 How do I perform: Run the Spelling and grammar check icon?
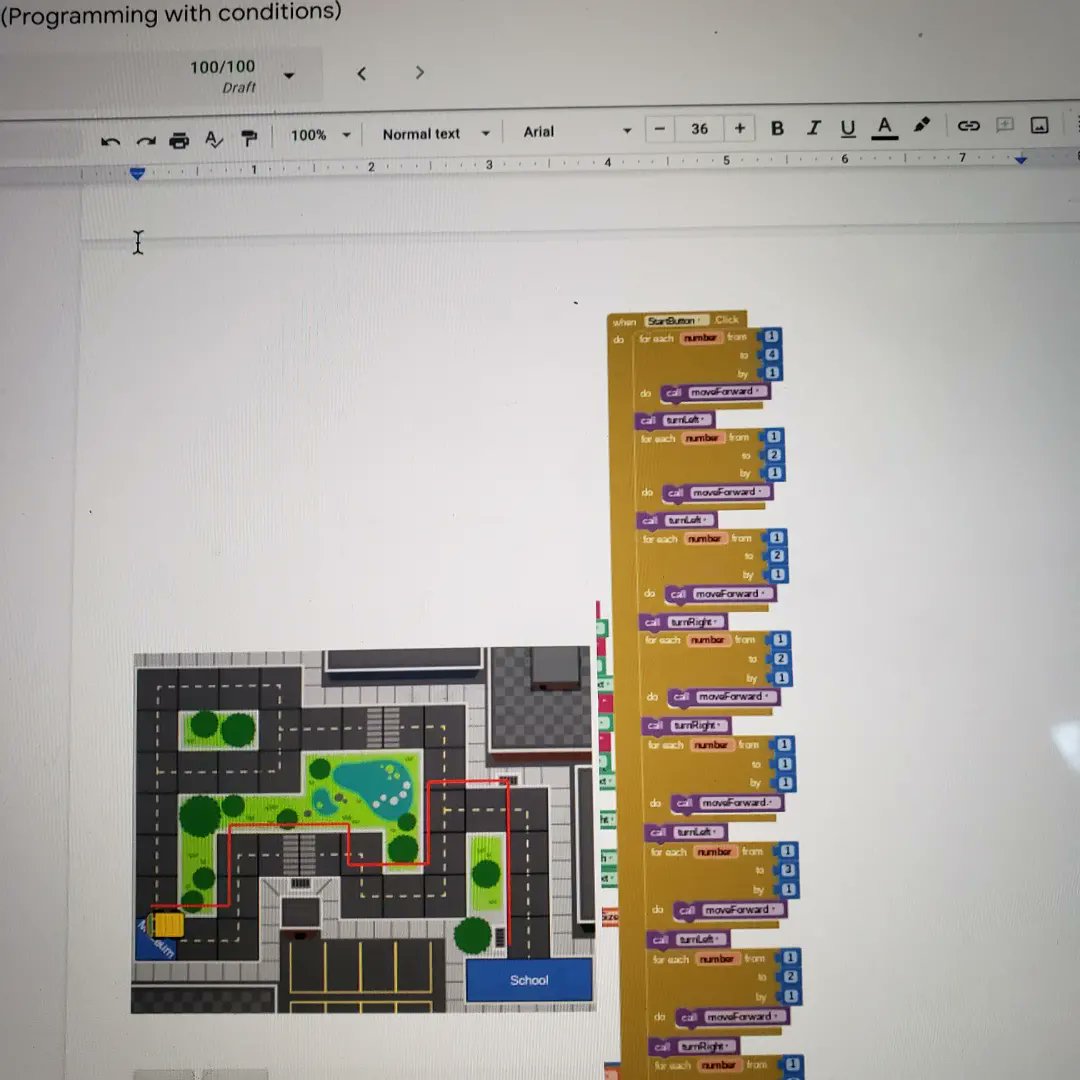(213, 141)
